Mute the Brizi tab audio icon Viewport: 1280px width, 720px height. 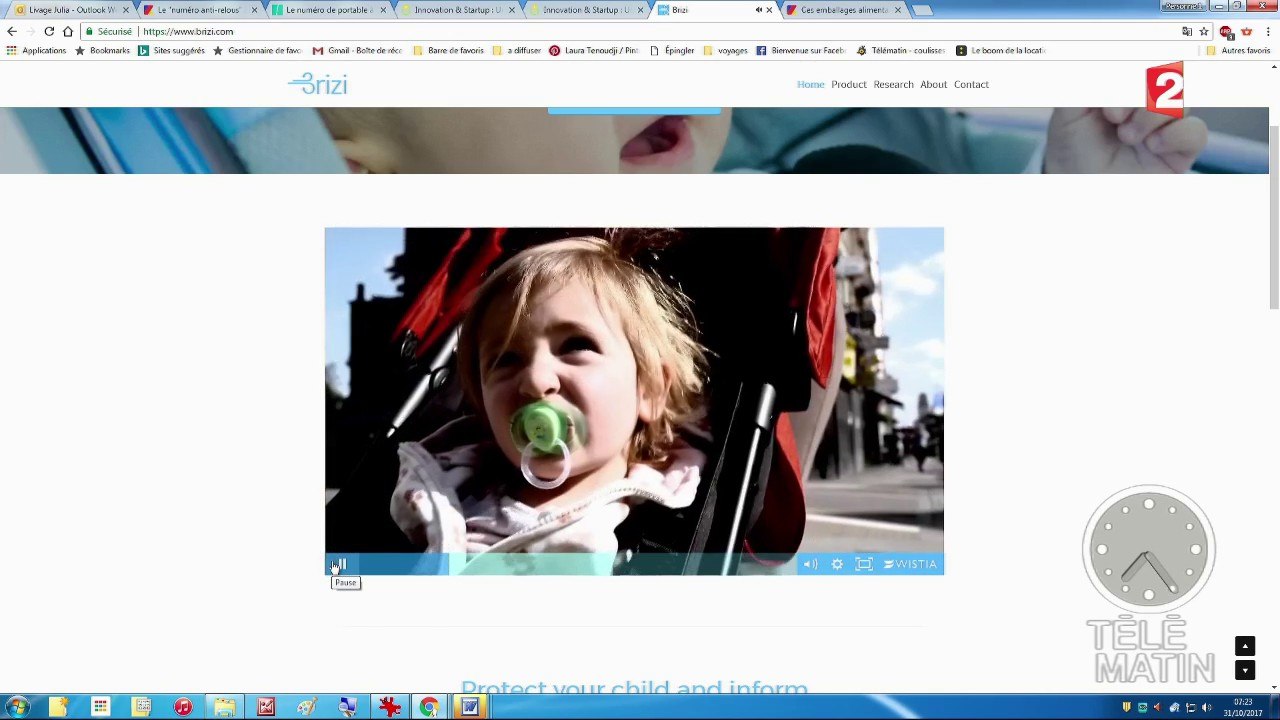pyautogui.click(x=758, y=10)
